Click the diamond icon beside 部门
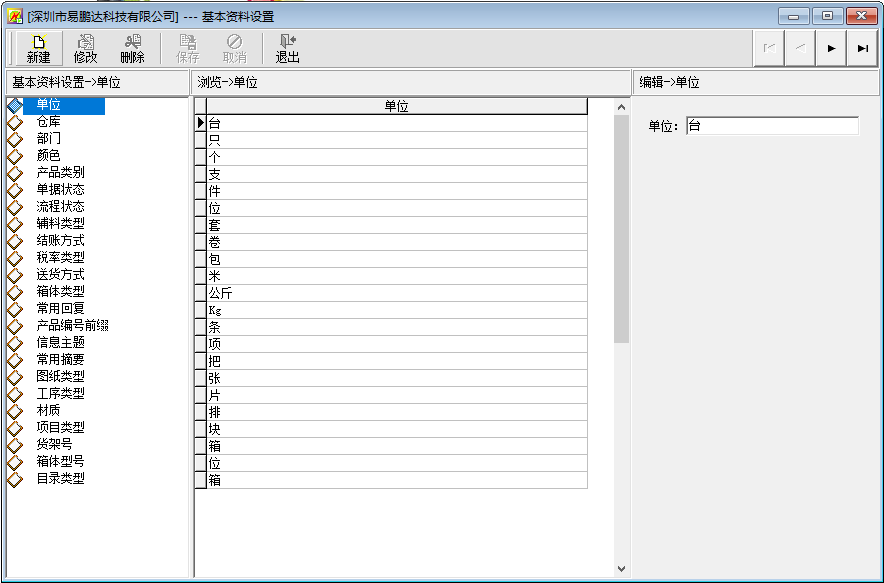 (x=15, y=139)
